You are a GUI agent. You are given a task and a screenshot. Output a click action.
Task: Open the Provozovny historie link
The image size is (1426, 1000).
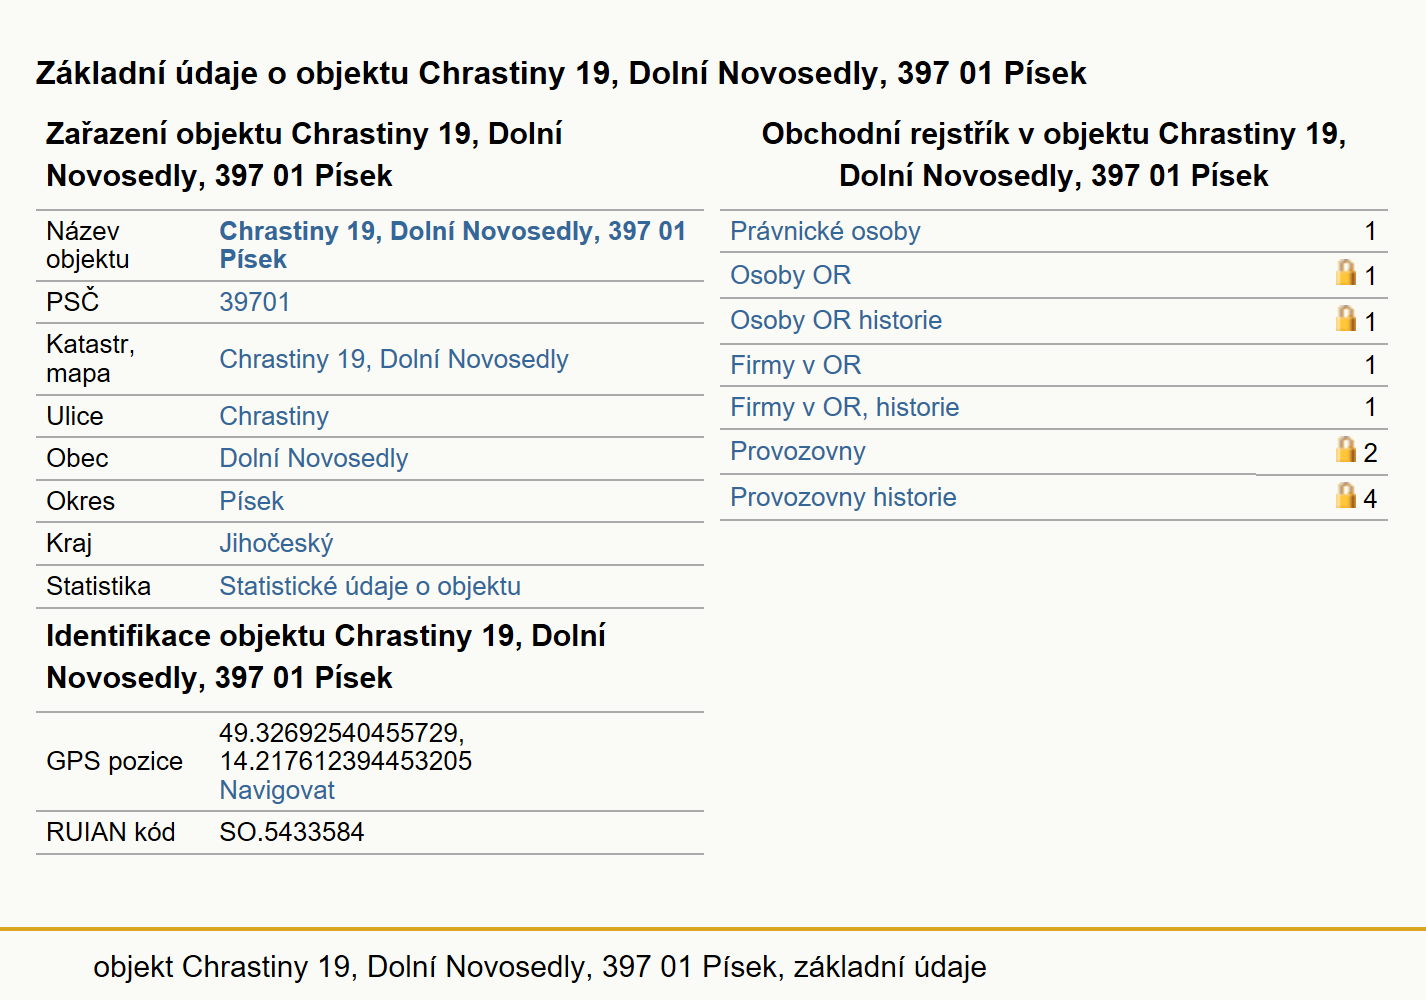pos(843,497)
